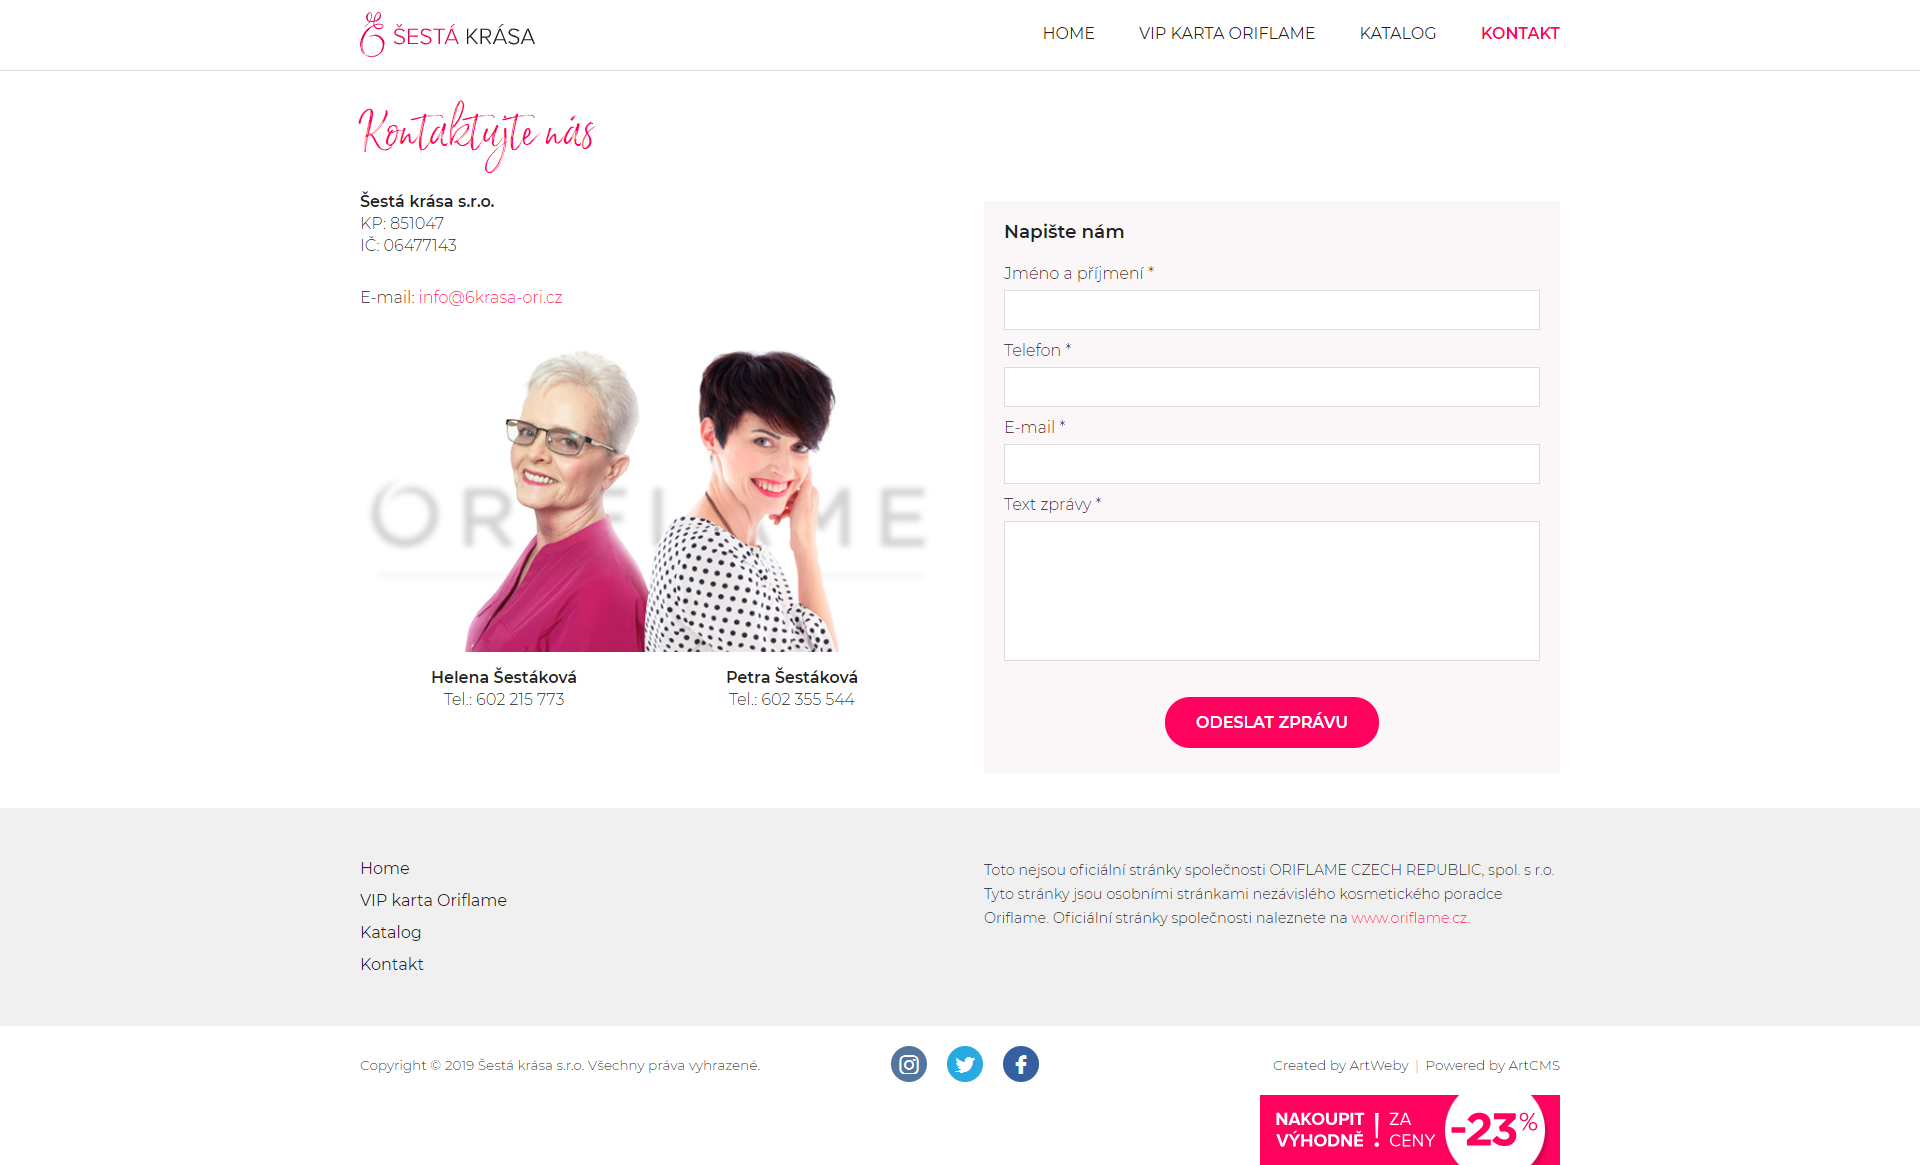Open the Katalog menu item
Image resolution: width=1920 pixels, height=1165 pixels.
point(1397,33)
